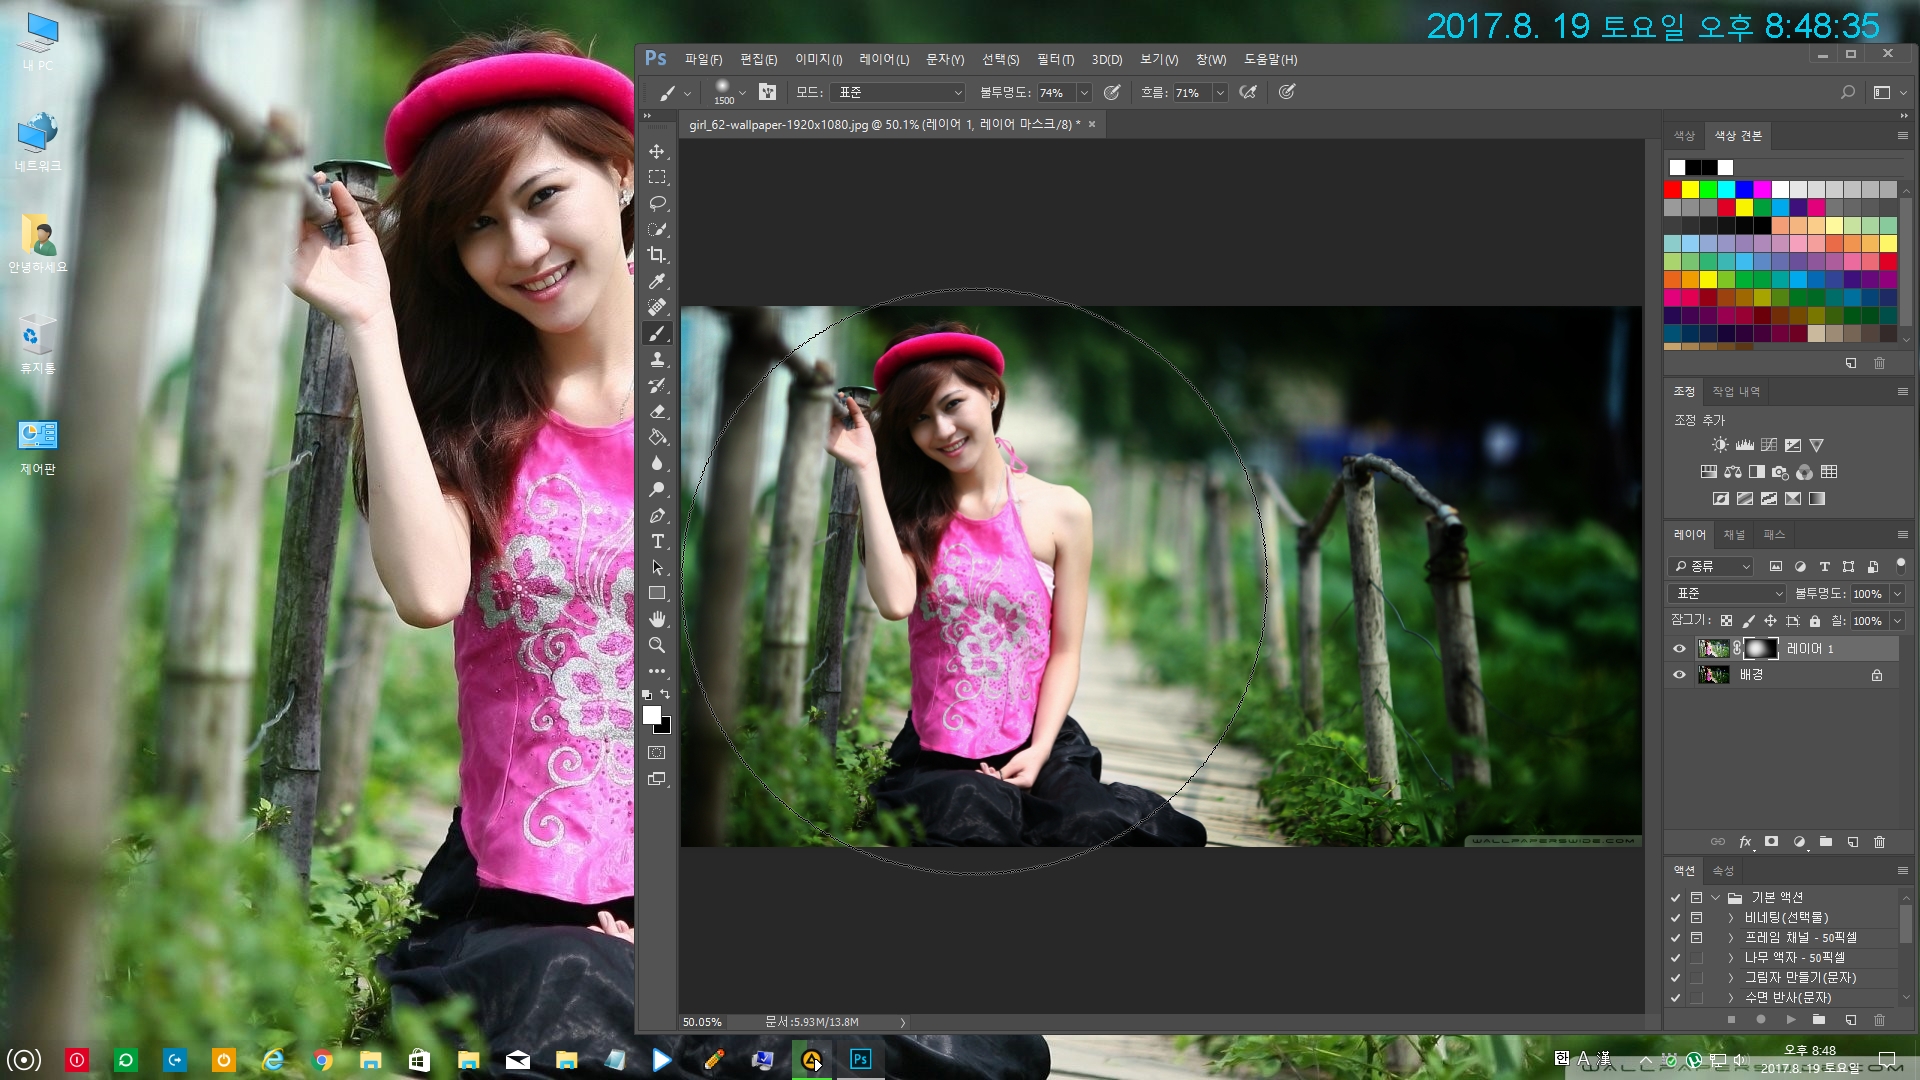1920x1080 pixels.
Task: Hide 배경 layer visibility
Action: point(1679,675)
